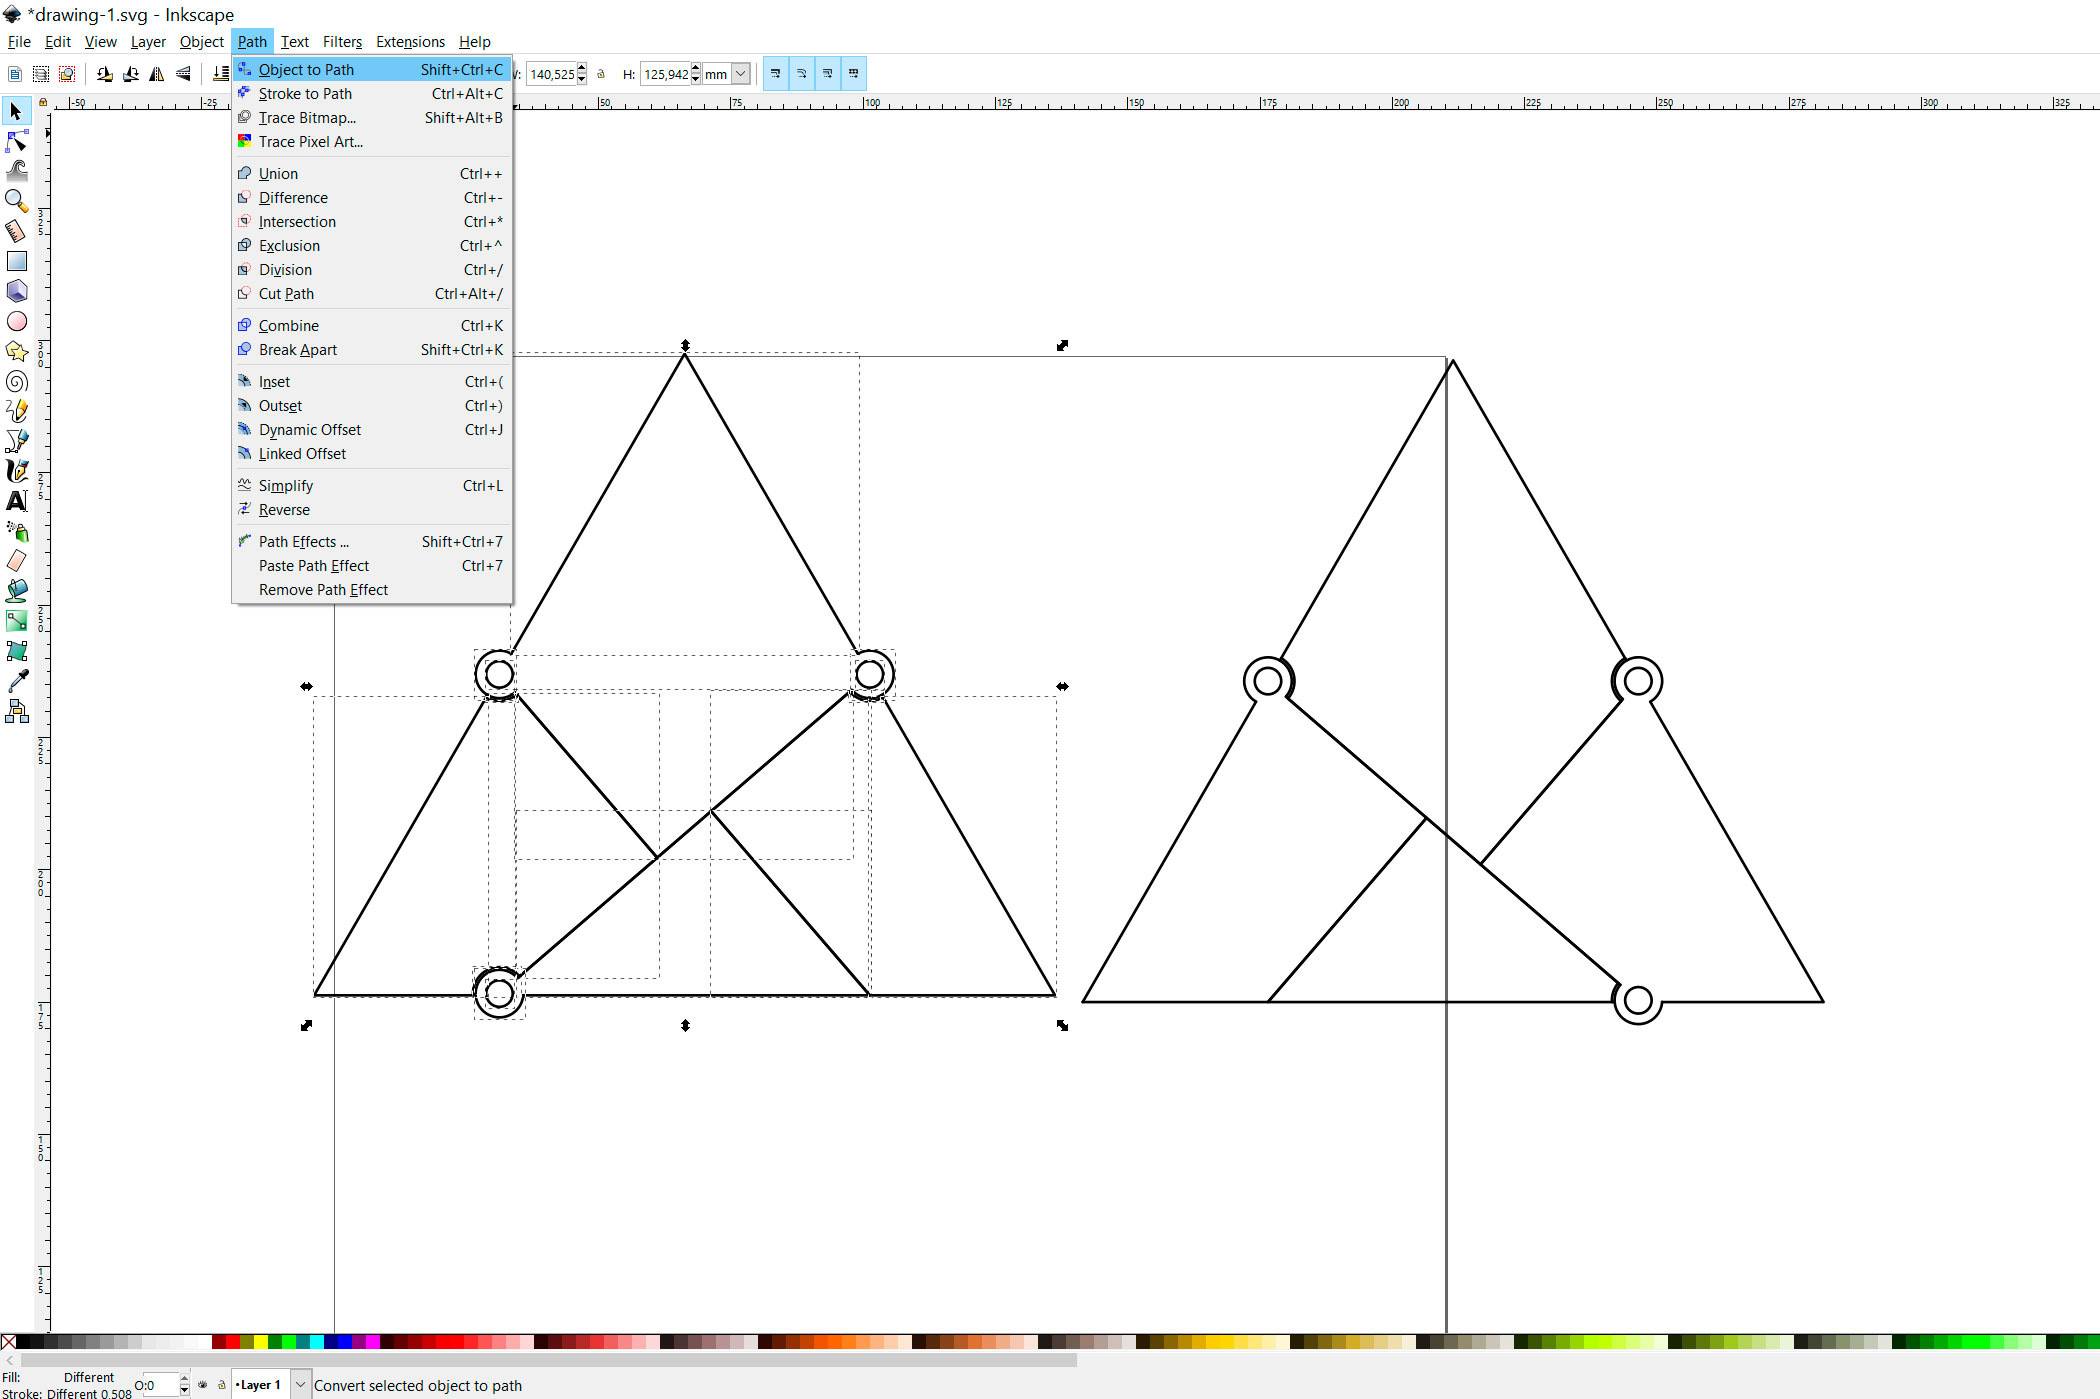Select the Rectangle tool

point(16,261)
